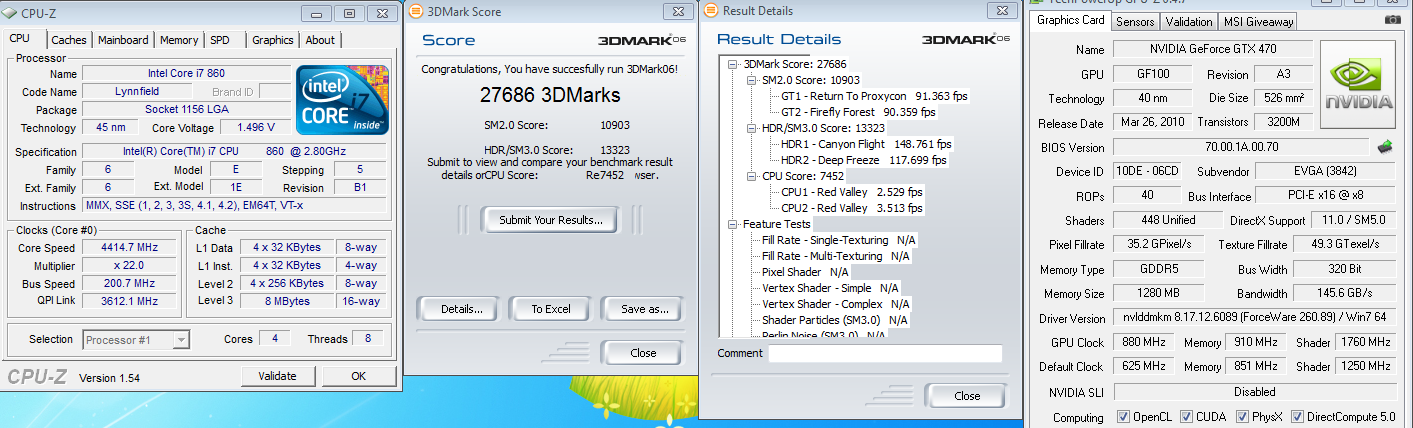Select Fill Rate - Single-Texturing row

(x=839, y=240)
